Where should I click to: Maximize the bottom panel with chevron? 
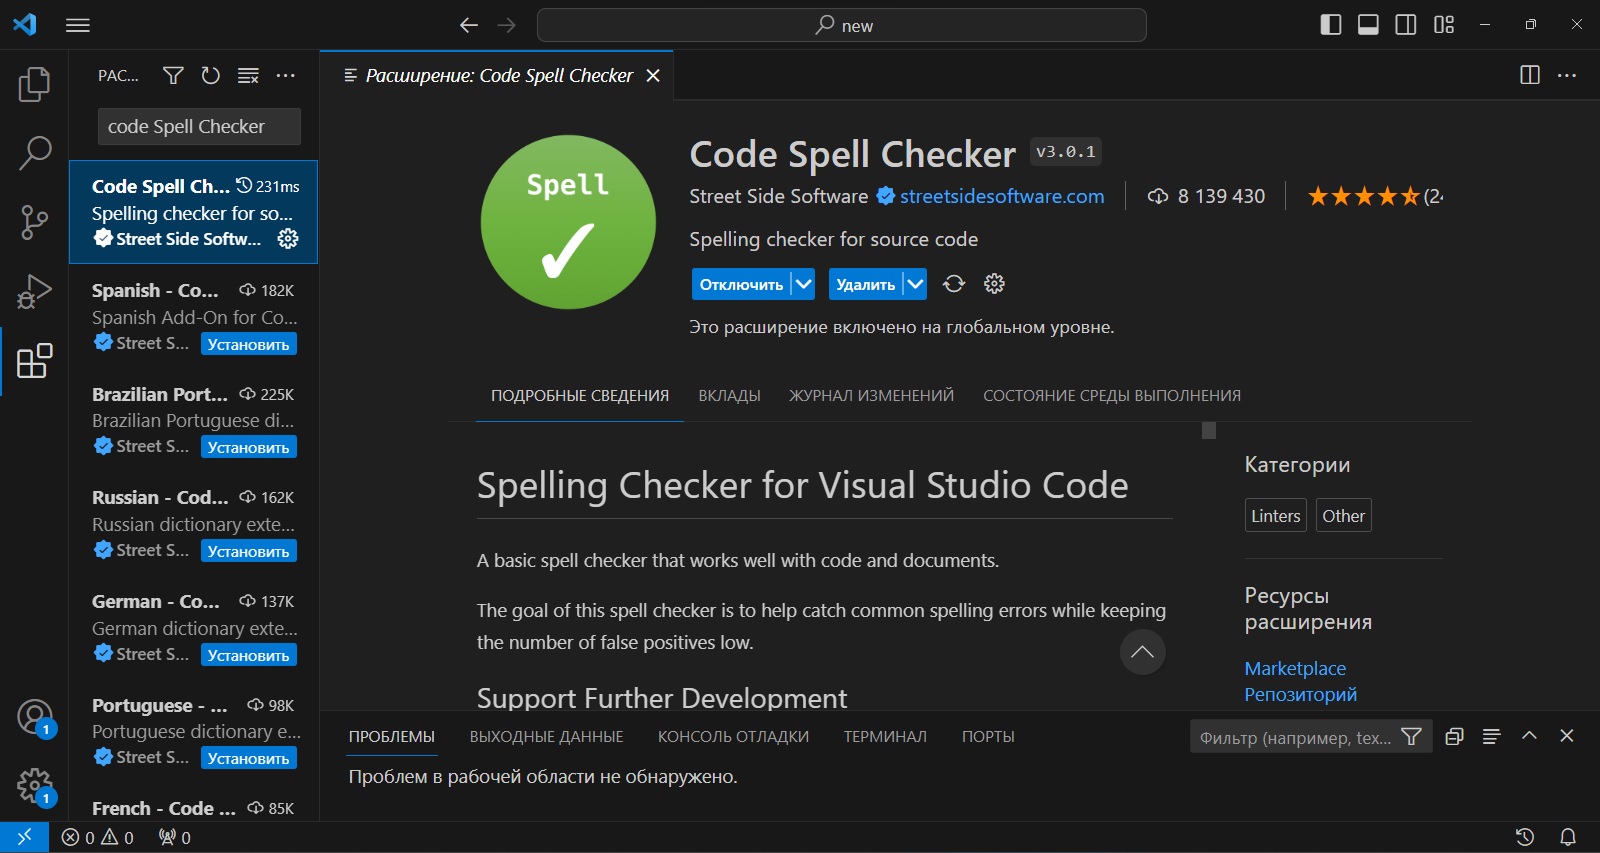coord(1529,736)
